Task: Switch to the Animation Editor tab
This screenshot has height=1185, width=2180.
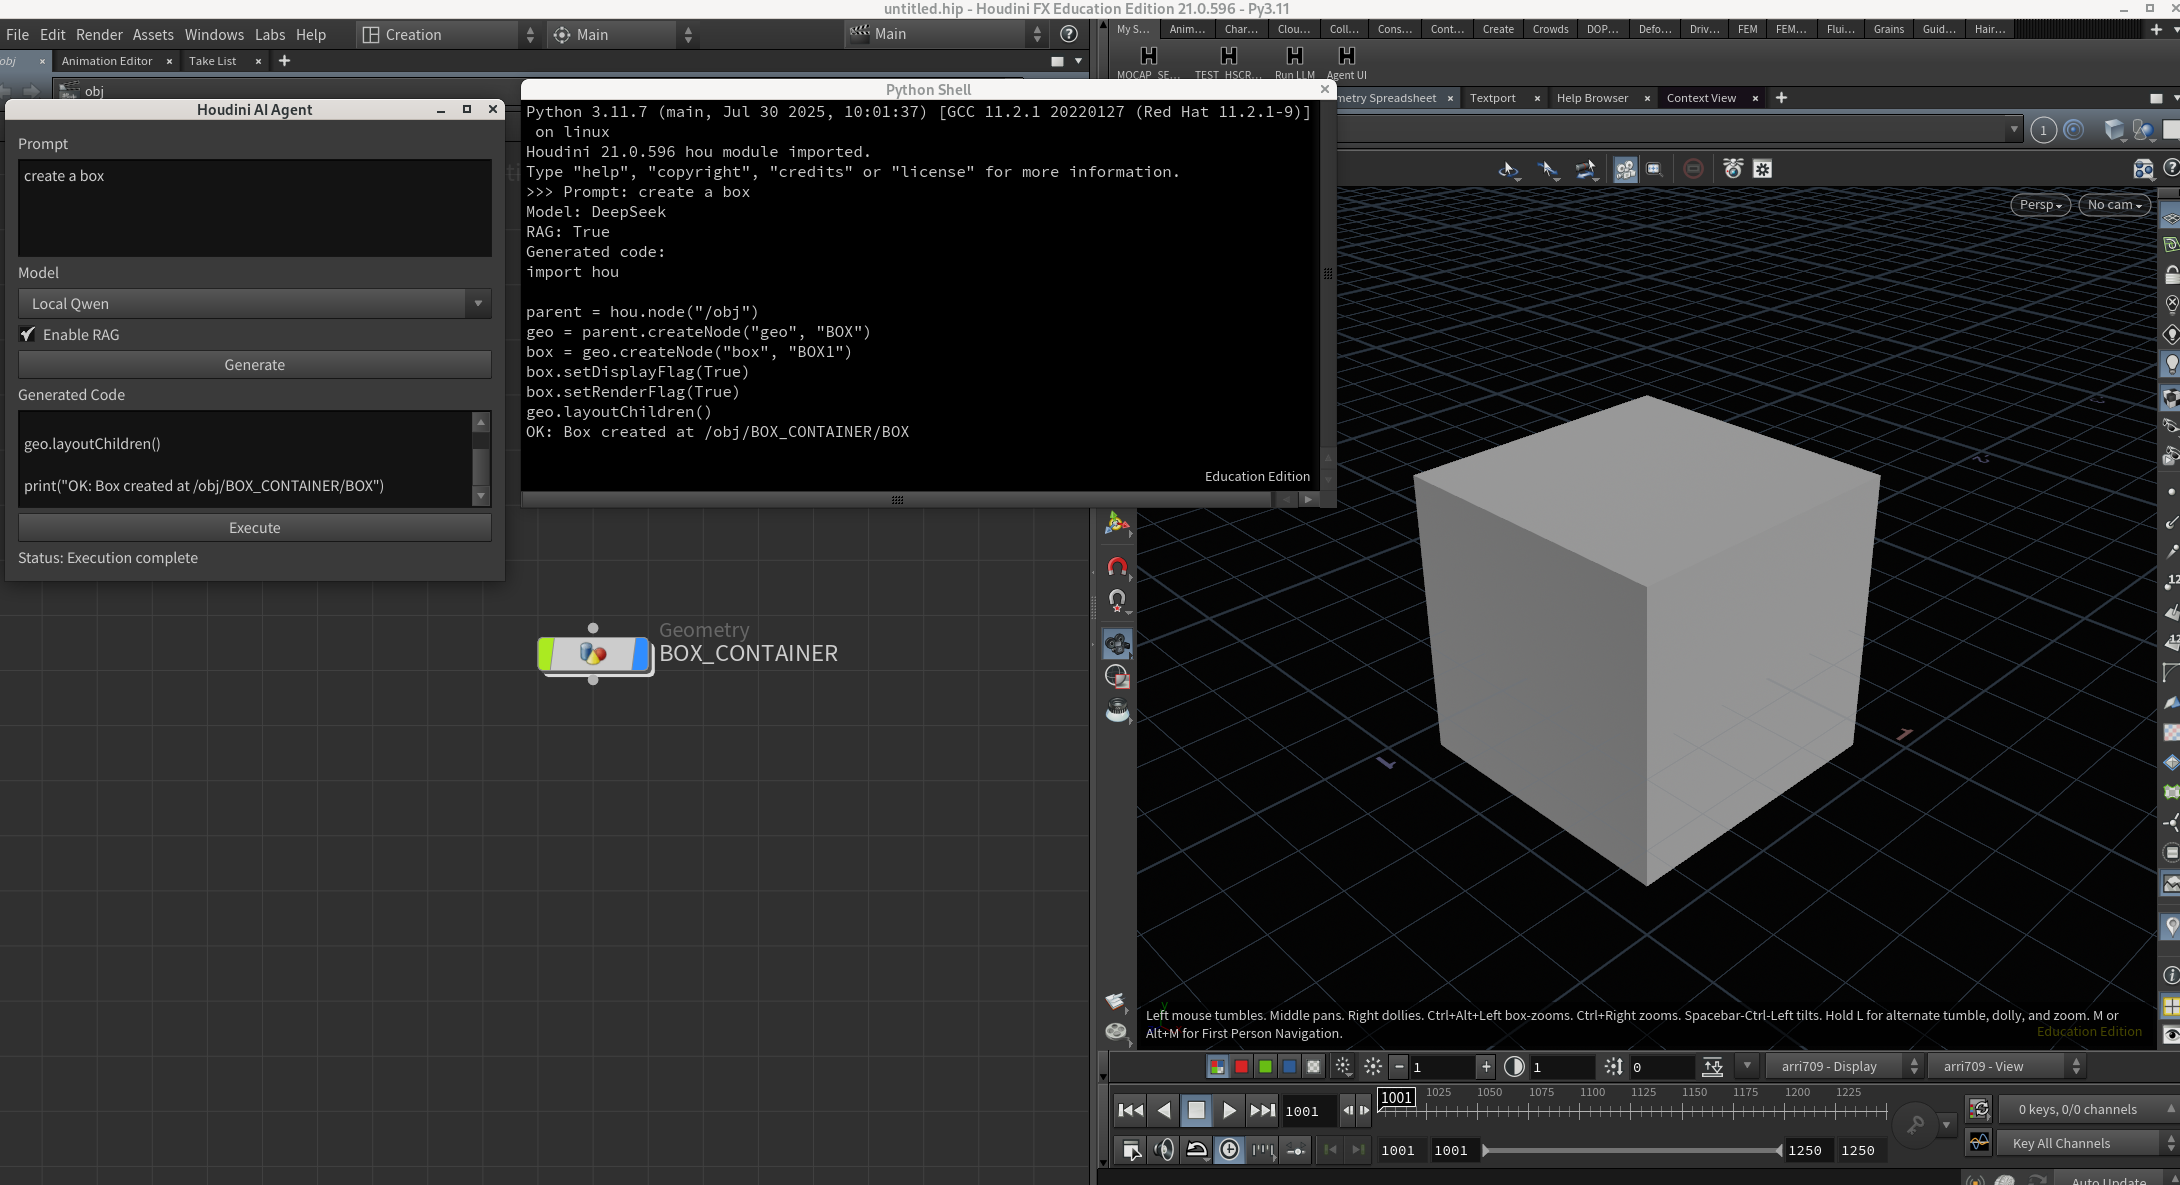Action: click(107, 61)
